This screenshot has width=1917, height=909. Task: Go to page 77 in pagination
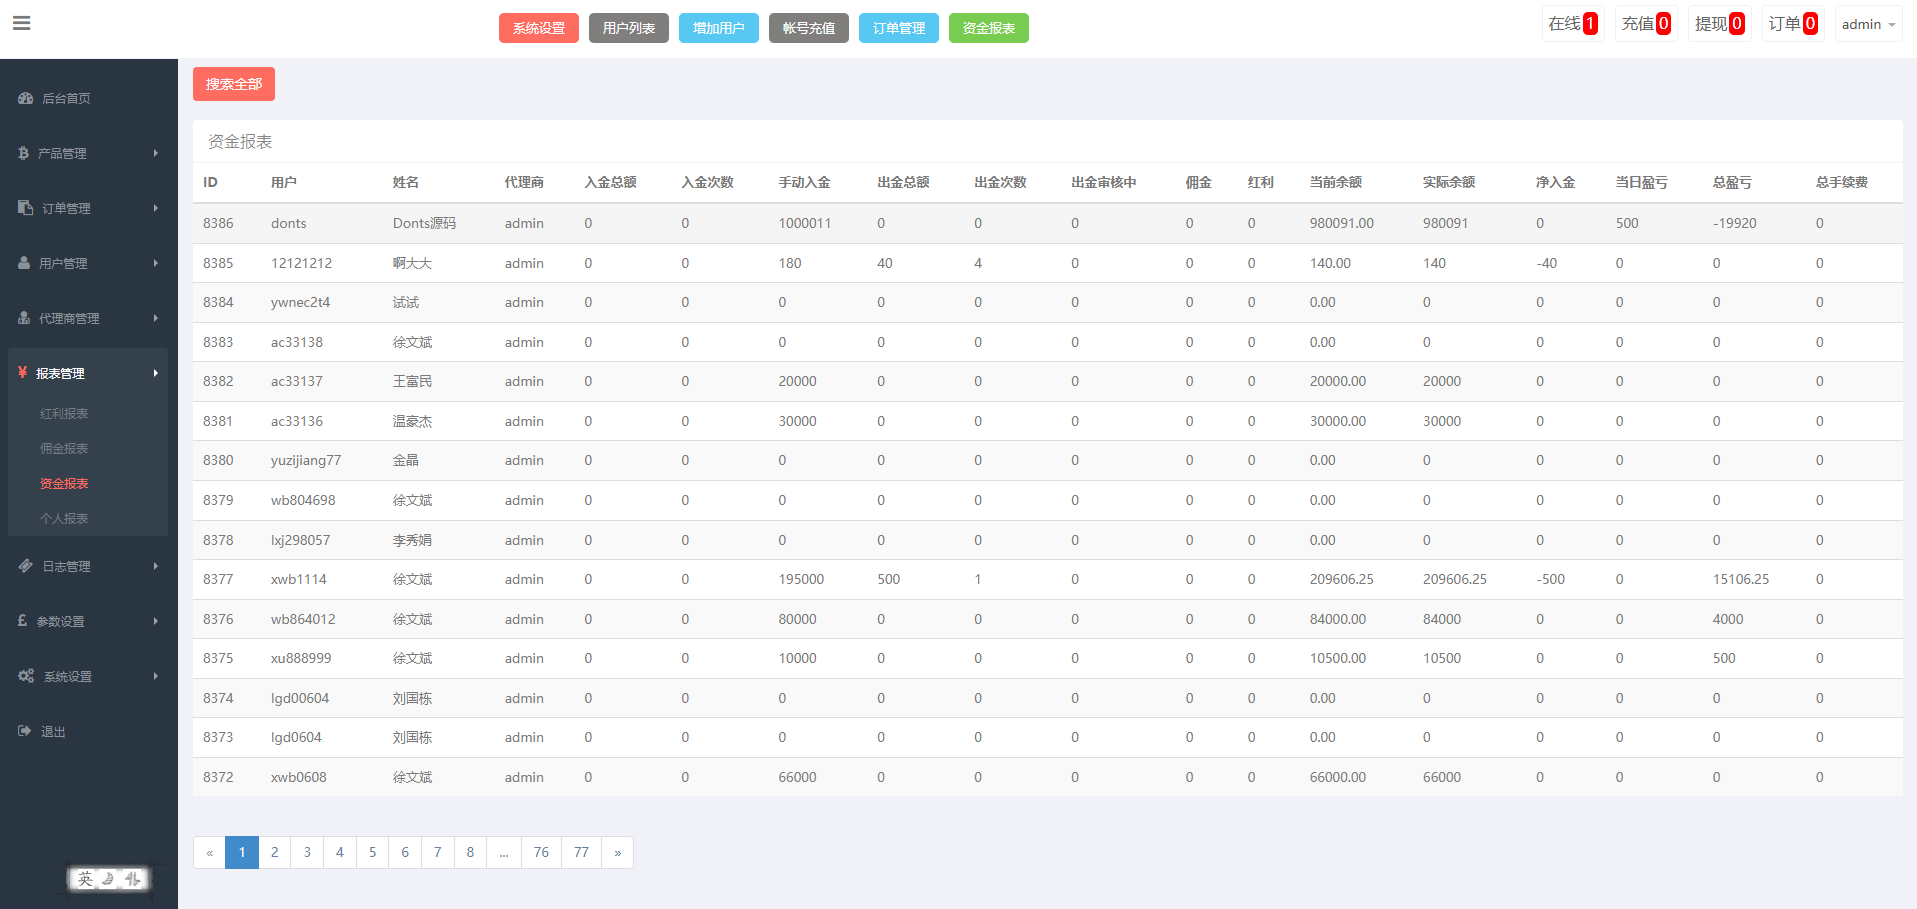(x=581, y=852)
